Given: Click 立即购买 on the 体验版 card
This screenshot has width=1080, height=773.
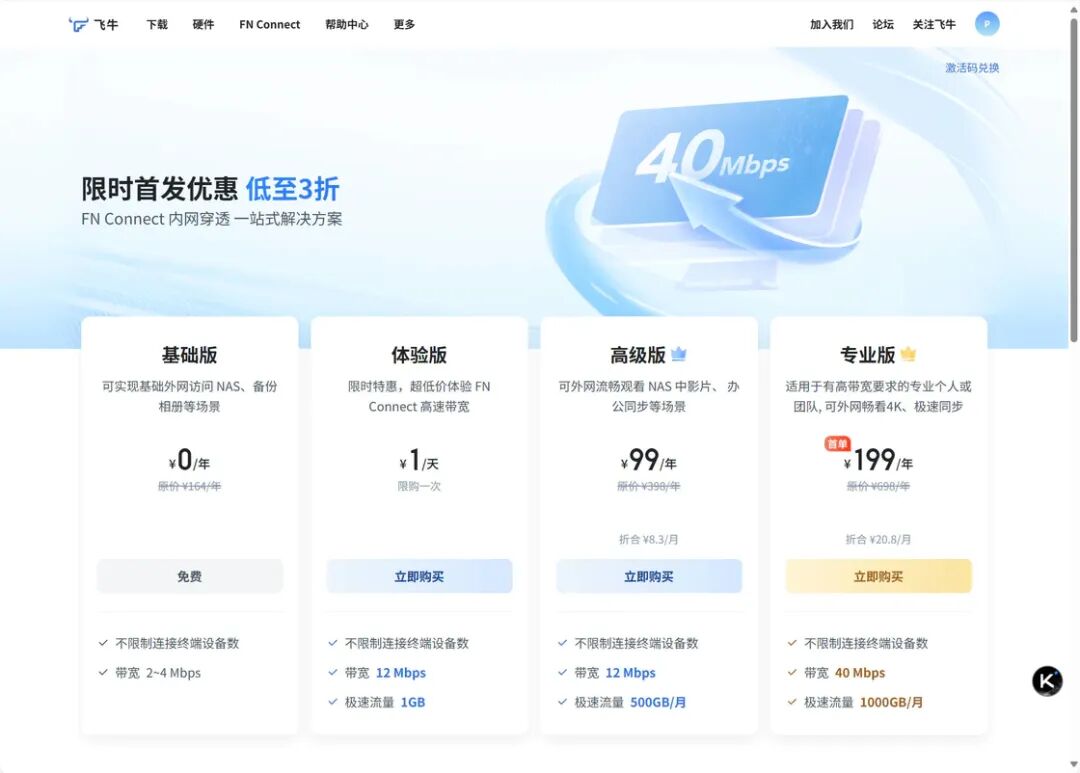Looking at the screenshot, I should 419,576.
